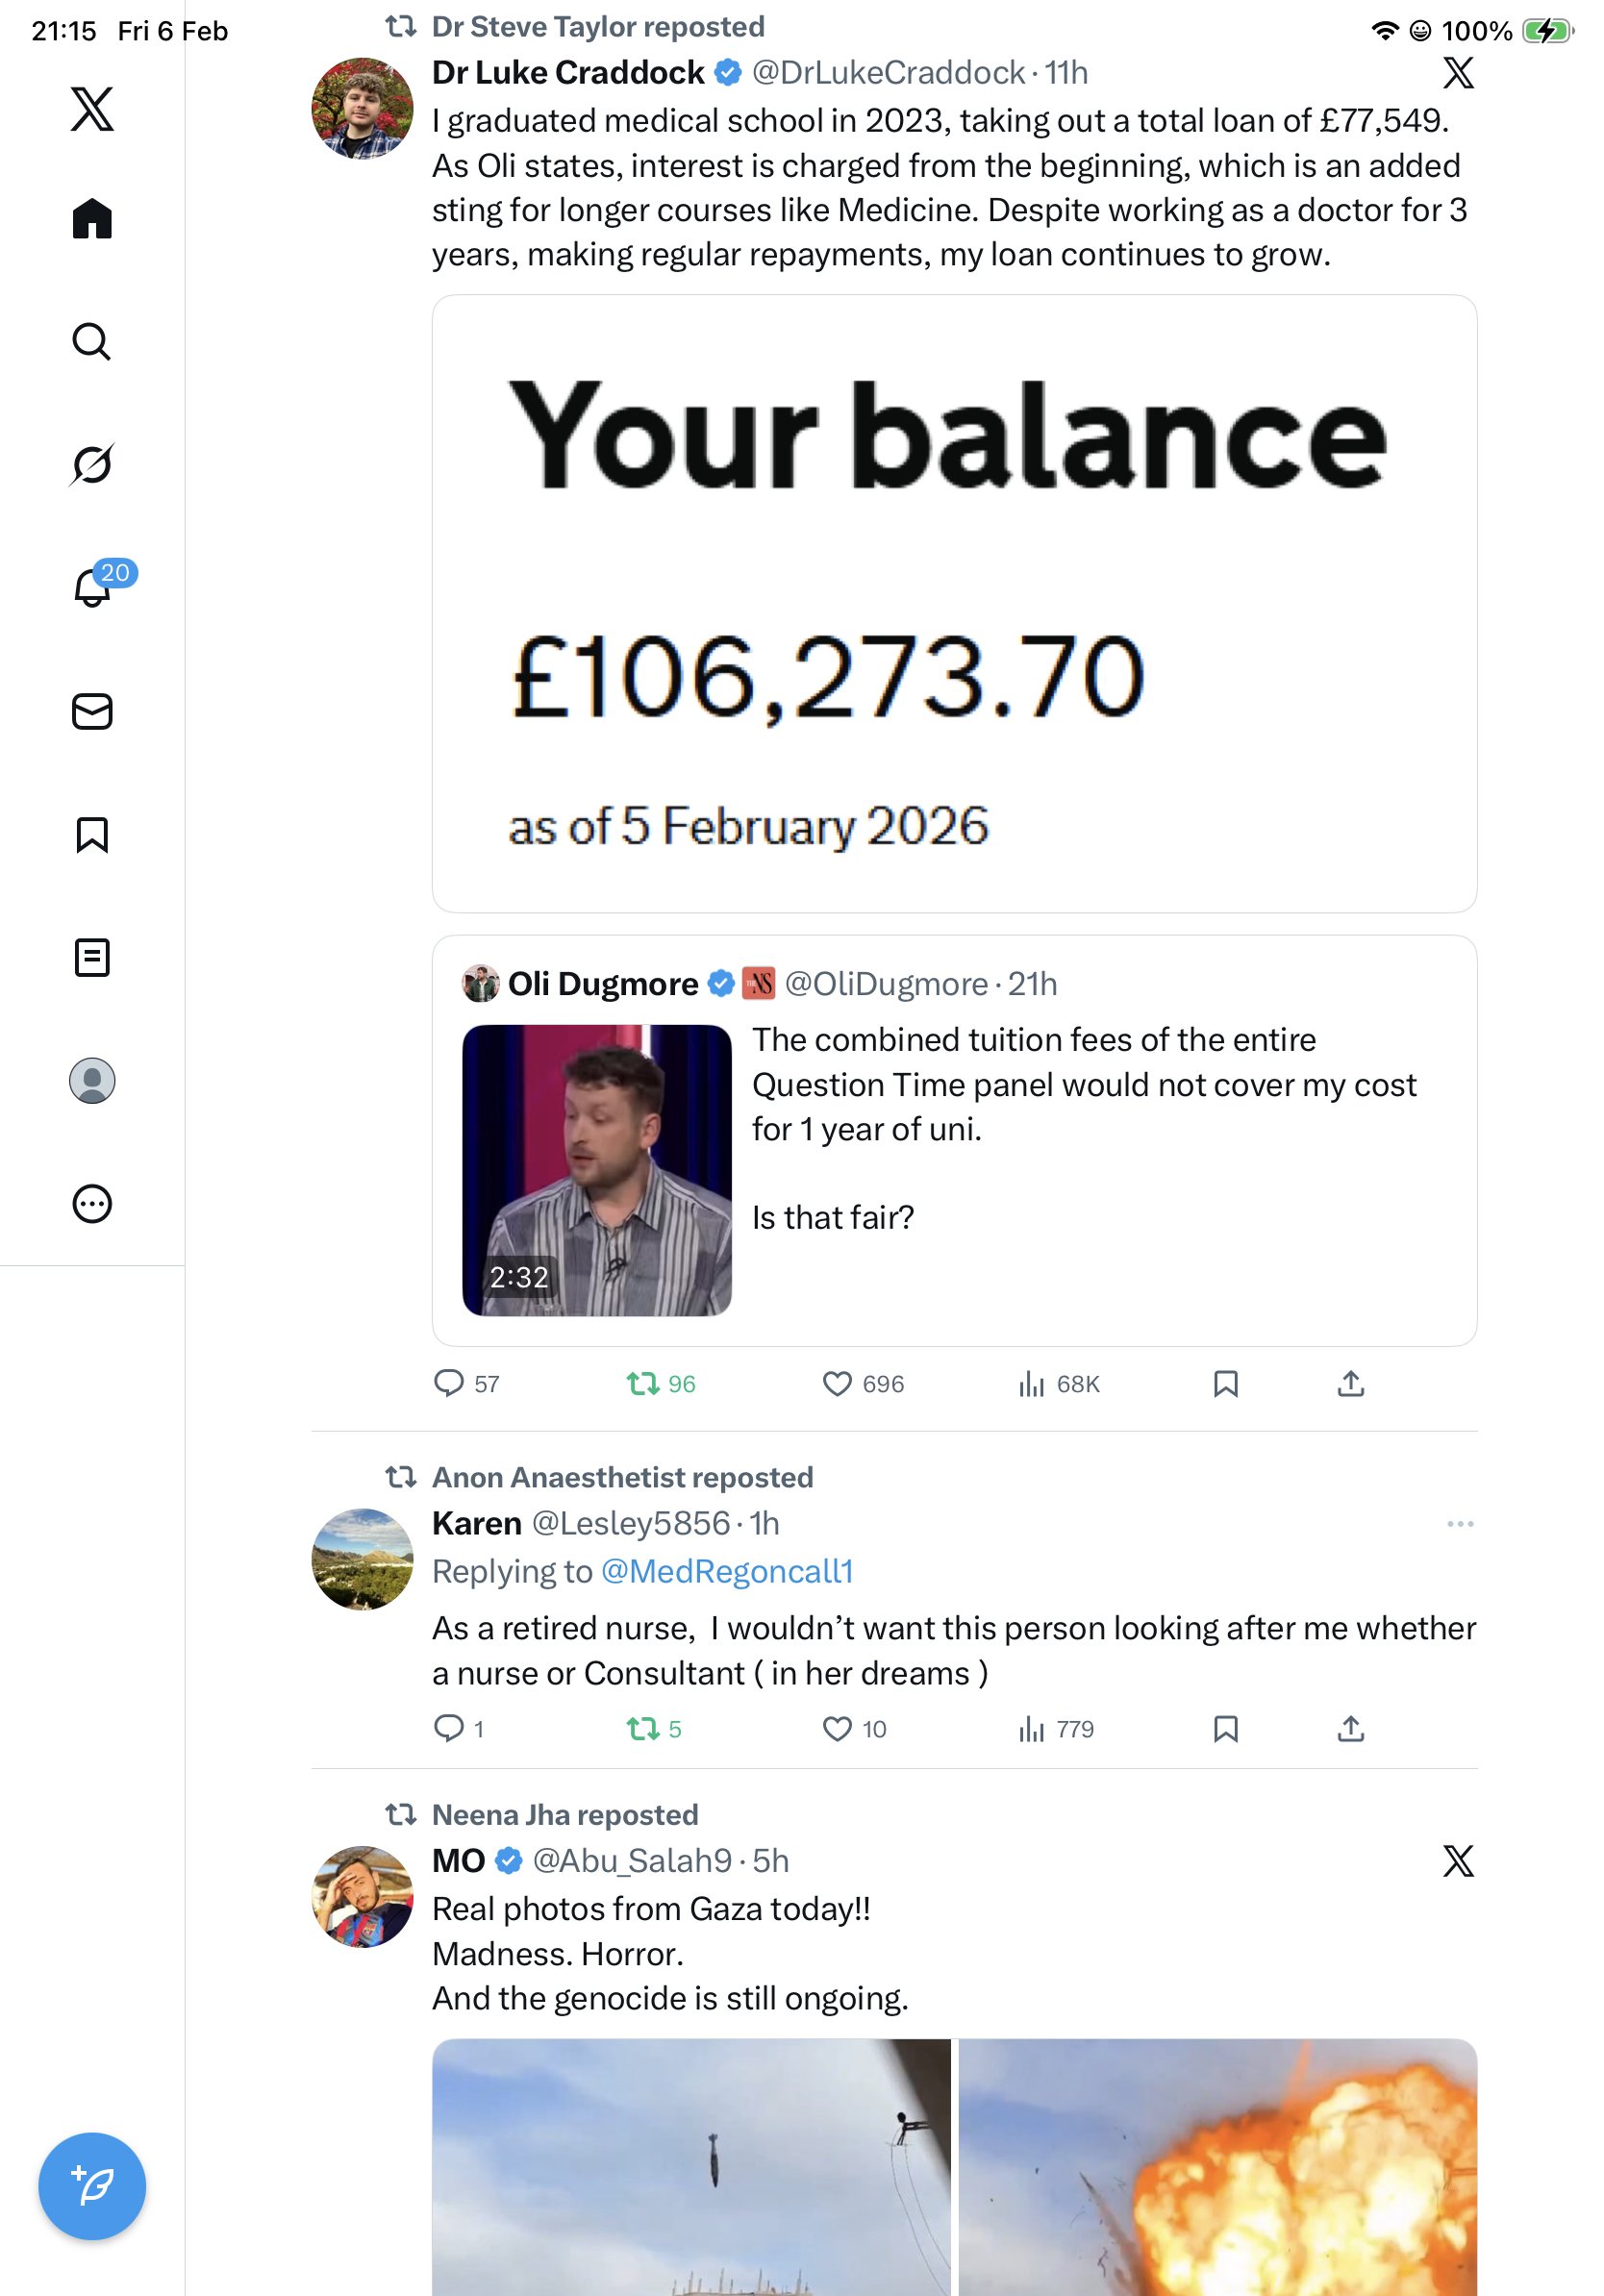The image size is (1604, 2296).
Task: Open Bookmarks in the sidebar
Action: click(92, 834)
